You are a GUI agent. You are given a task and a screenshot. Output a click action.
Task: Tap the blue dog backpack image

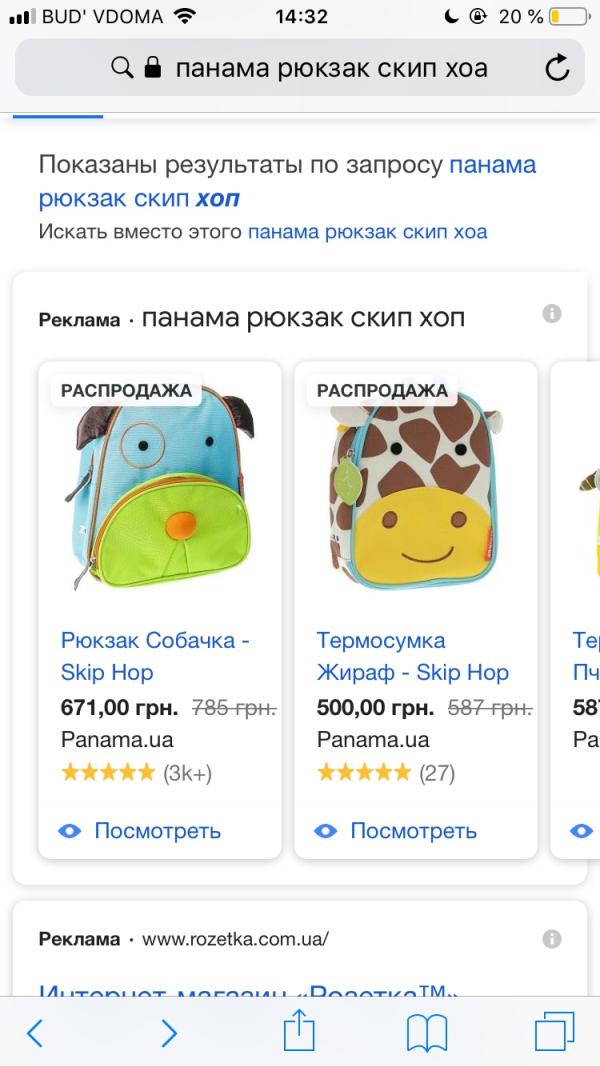[160, 490]
